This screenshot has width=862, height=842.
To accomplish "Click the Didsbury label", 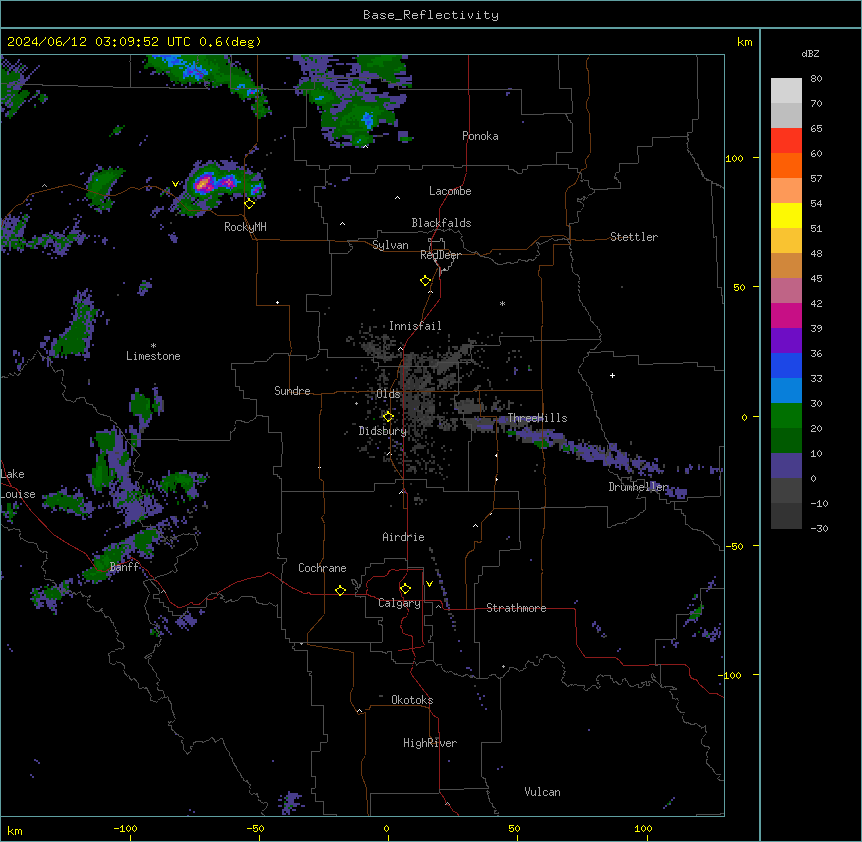I will tap(383, 431).
